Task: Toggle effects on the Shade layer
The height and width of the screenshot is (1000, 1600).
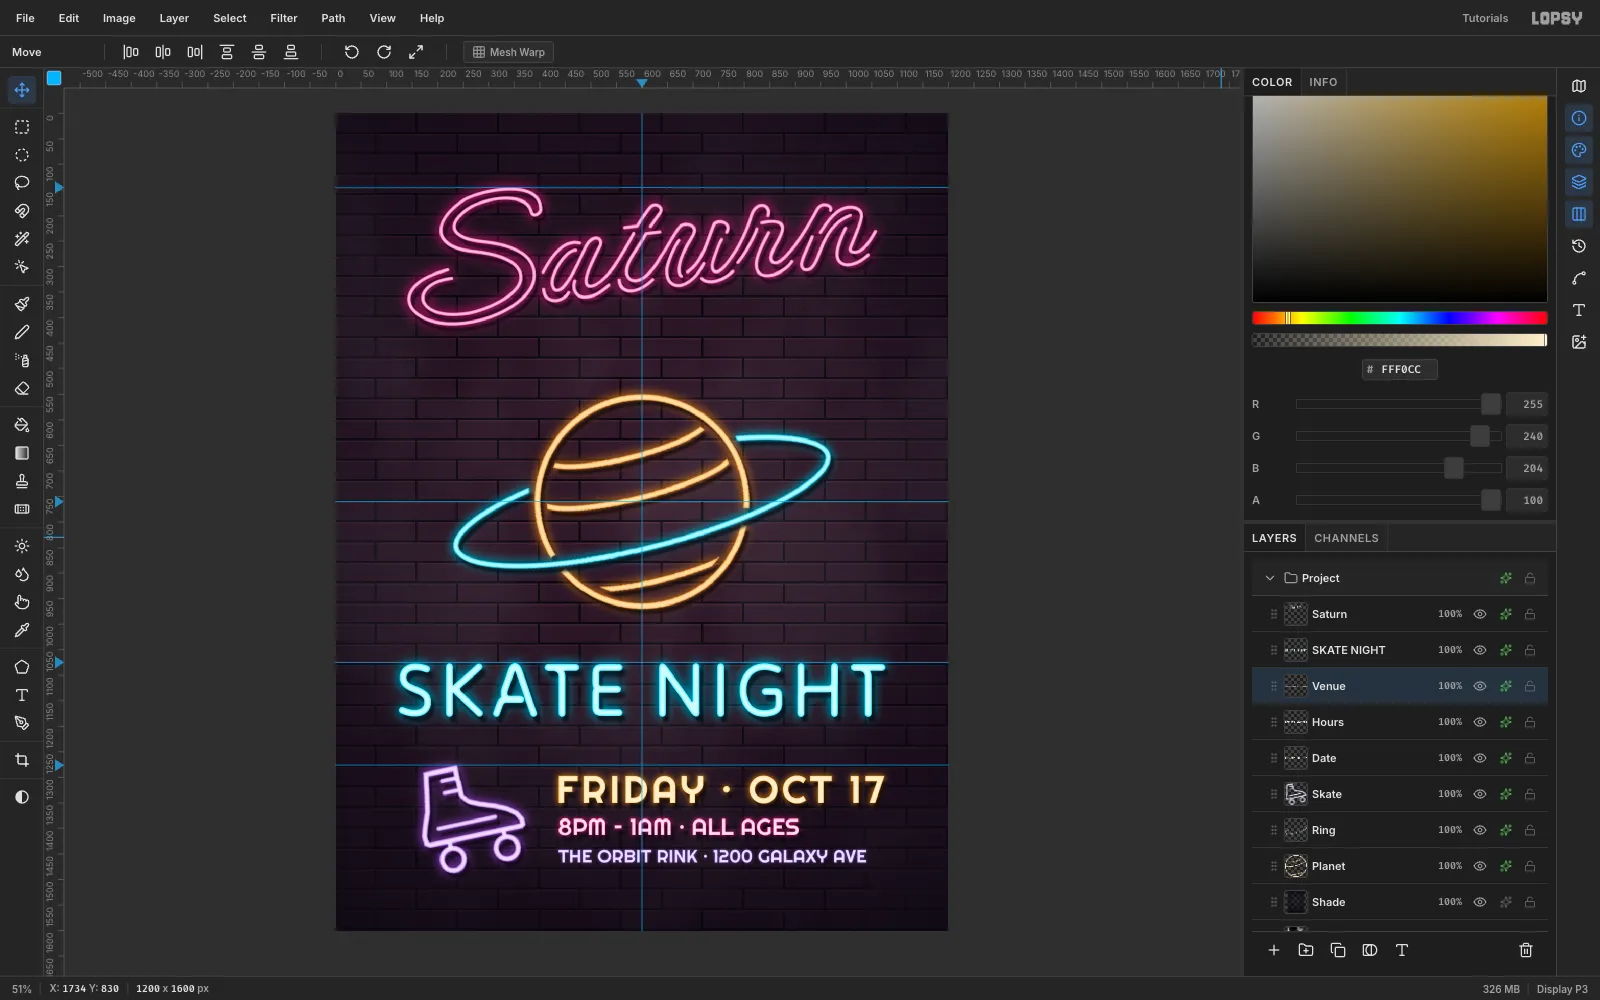Action: tap(1505, 902)
